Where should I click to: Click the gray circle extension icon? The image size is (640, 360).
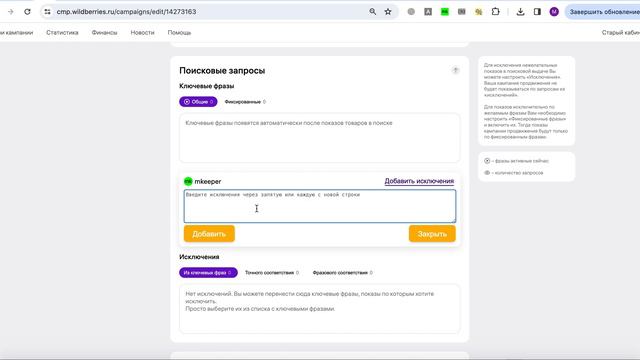click(x=411, y=12)
